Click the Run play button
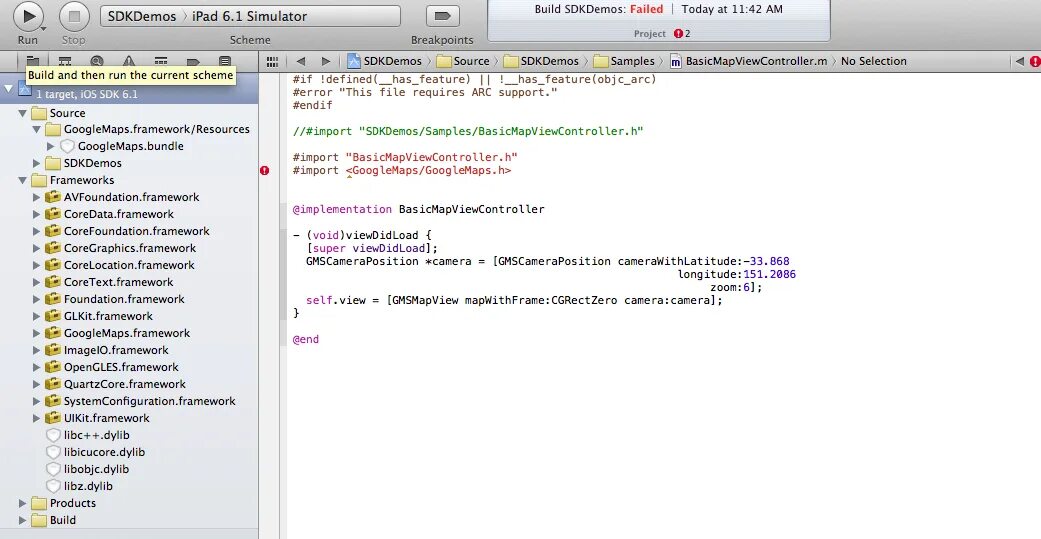The width and height of the screenshot is (1041, 539). (x=28, y=16)
